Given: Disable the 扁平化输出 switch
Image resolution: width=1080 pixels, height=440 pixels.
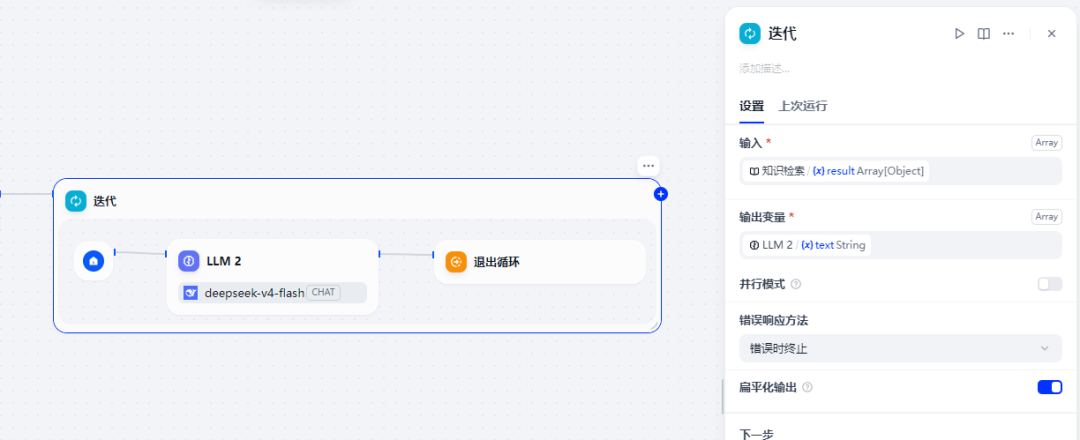Looking at the screenshot, I should [1050, 387].
